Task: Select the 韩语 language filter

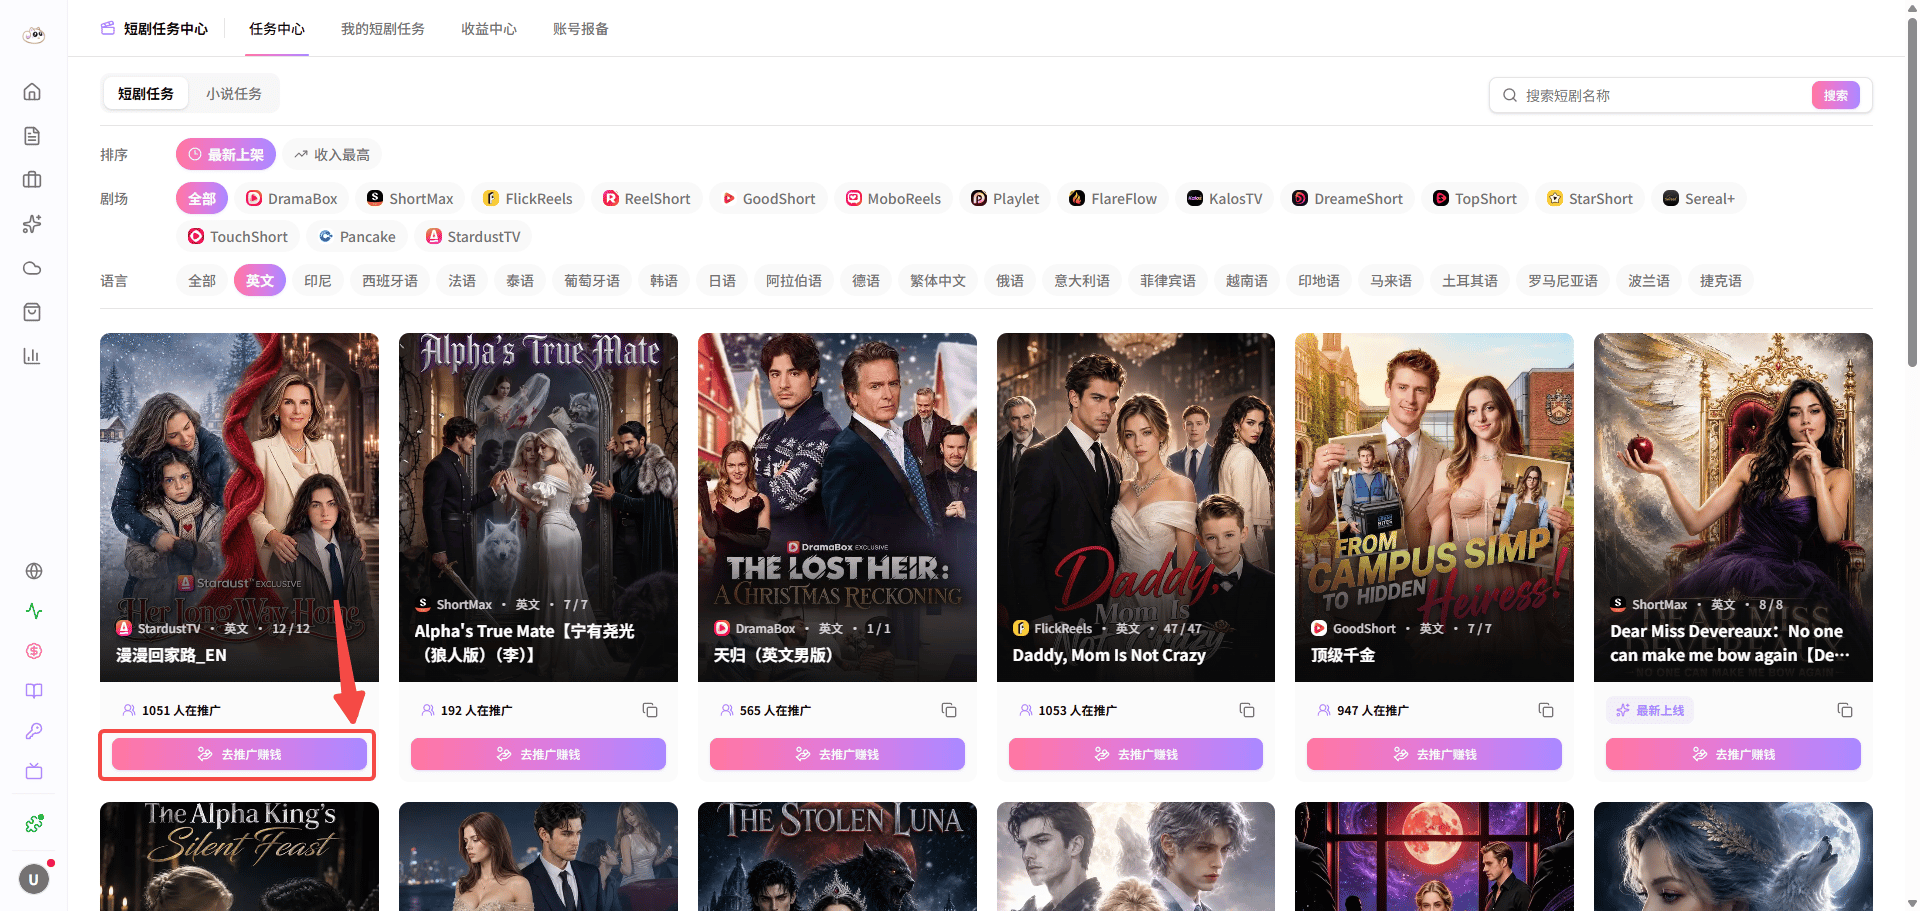Action: pos(664,281)
